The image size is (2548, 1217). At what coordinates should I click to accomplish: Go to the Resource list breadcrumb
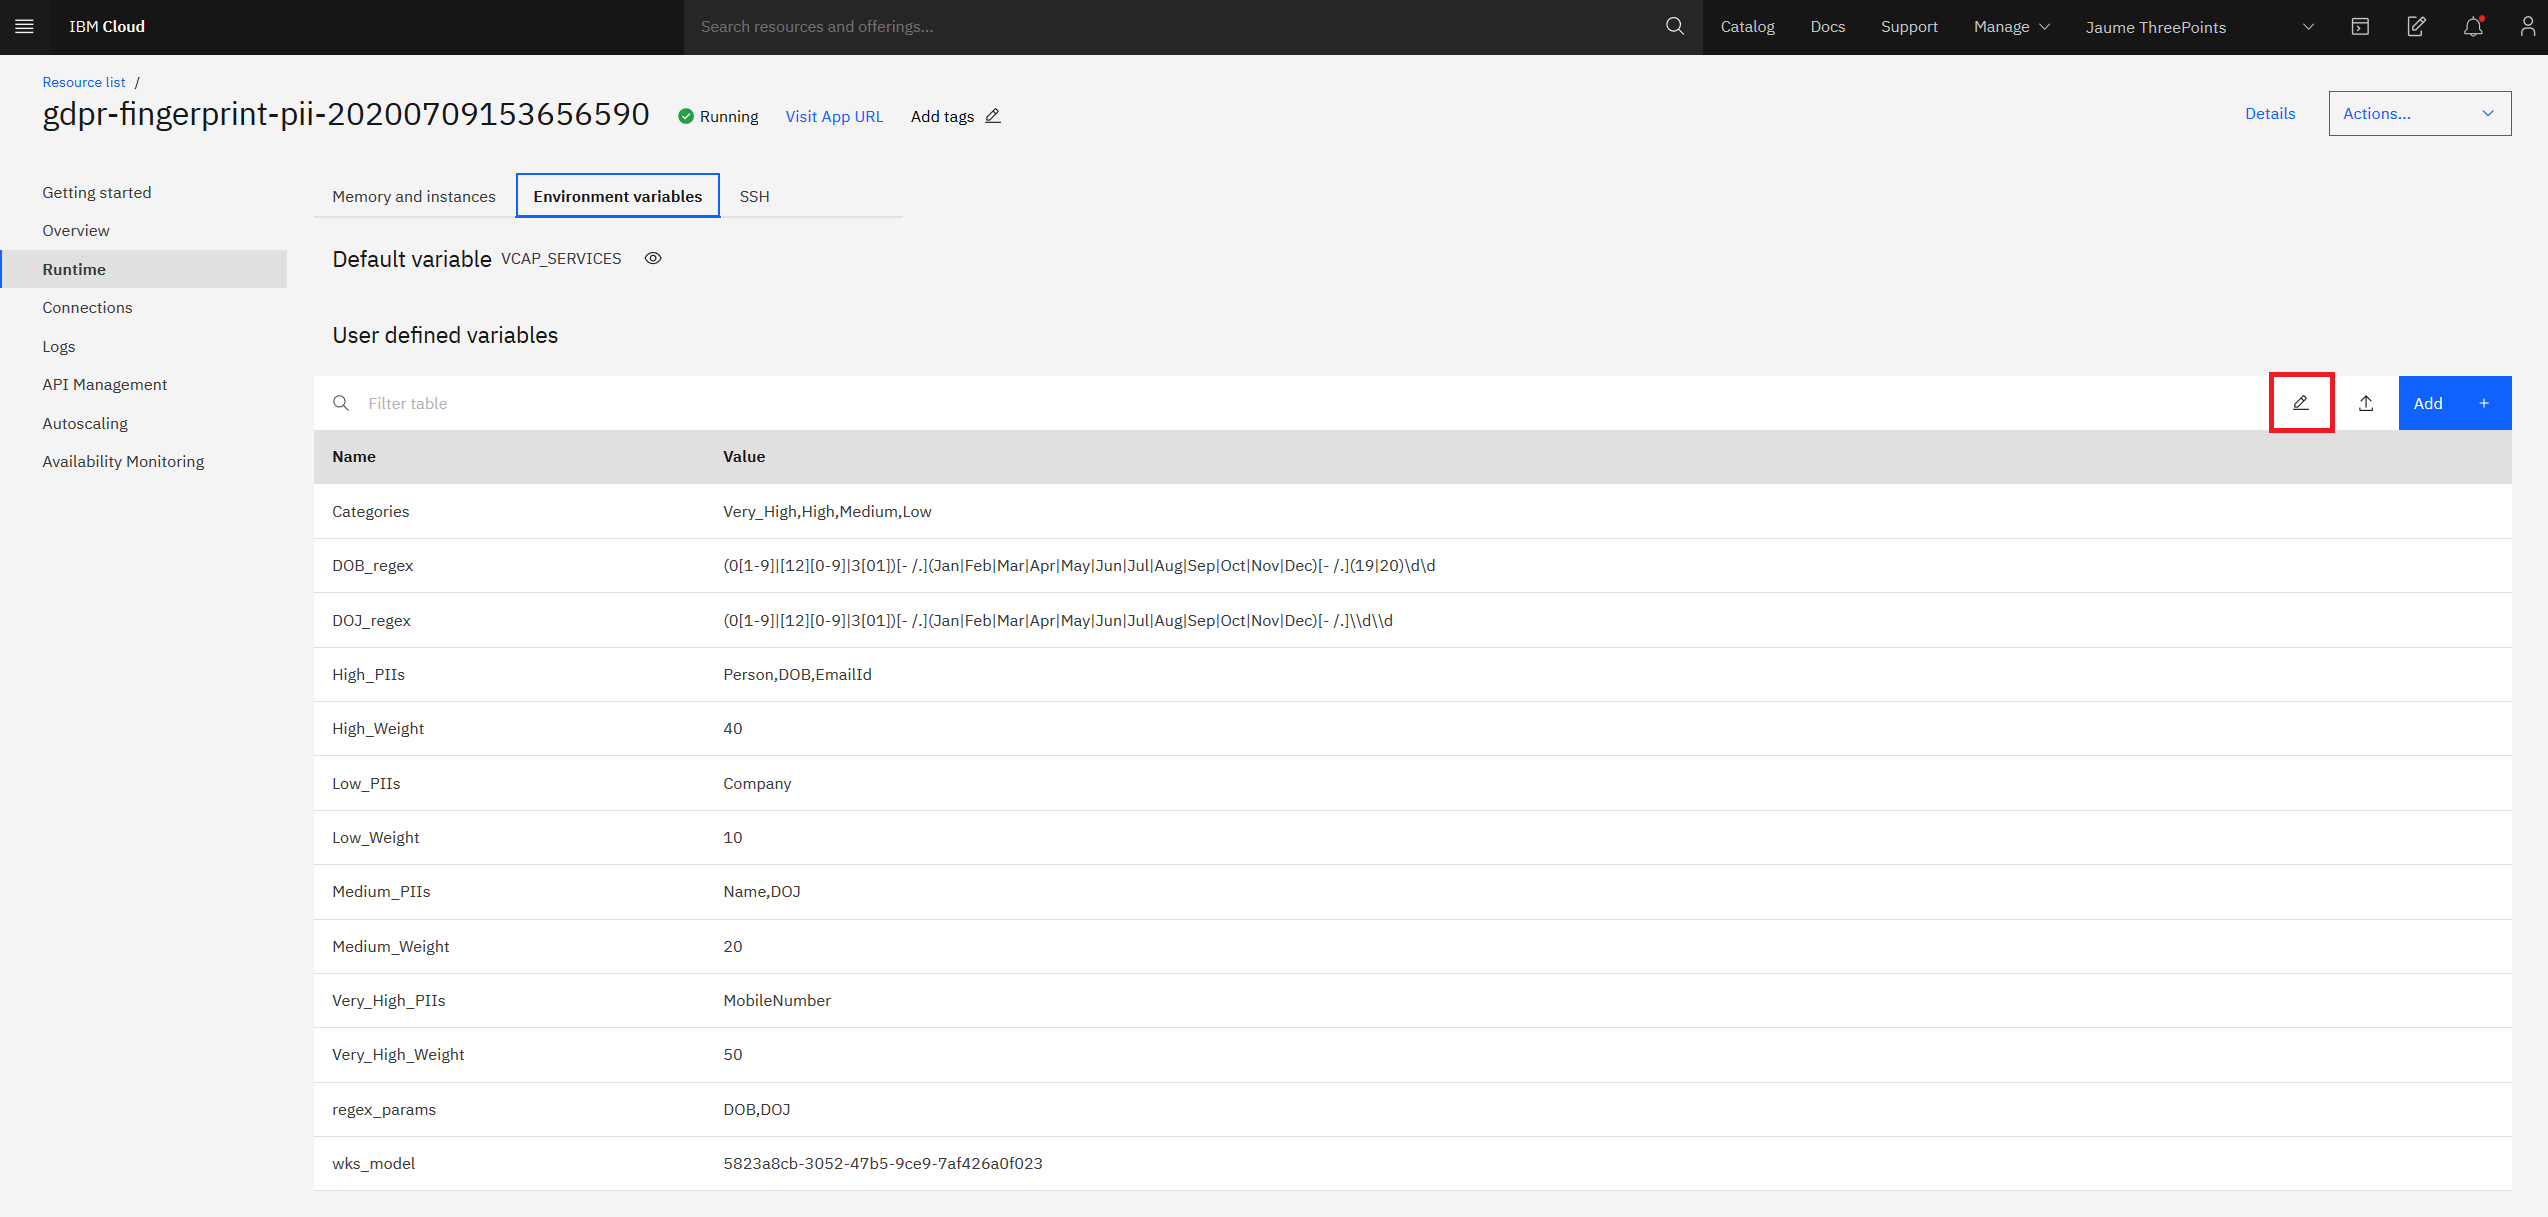[x=84, y=82]
